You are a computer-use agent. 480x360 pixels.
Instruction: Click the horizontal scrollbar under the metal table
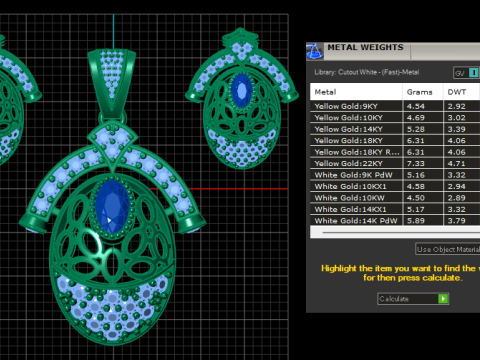(x=395, y=232)
